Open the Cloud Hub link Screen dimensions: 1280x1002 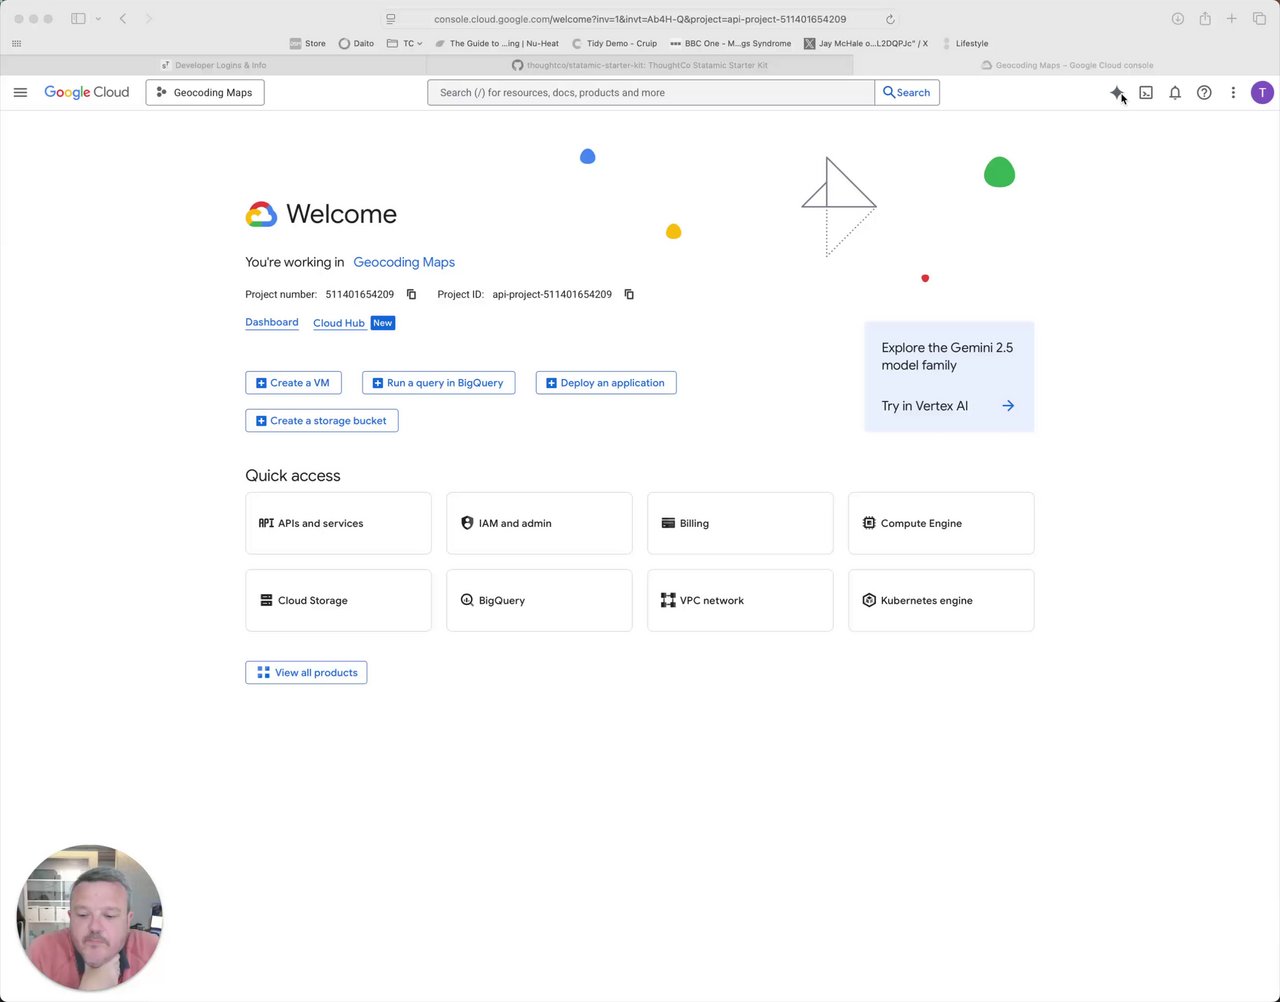tap(339, 323)
